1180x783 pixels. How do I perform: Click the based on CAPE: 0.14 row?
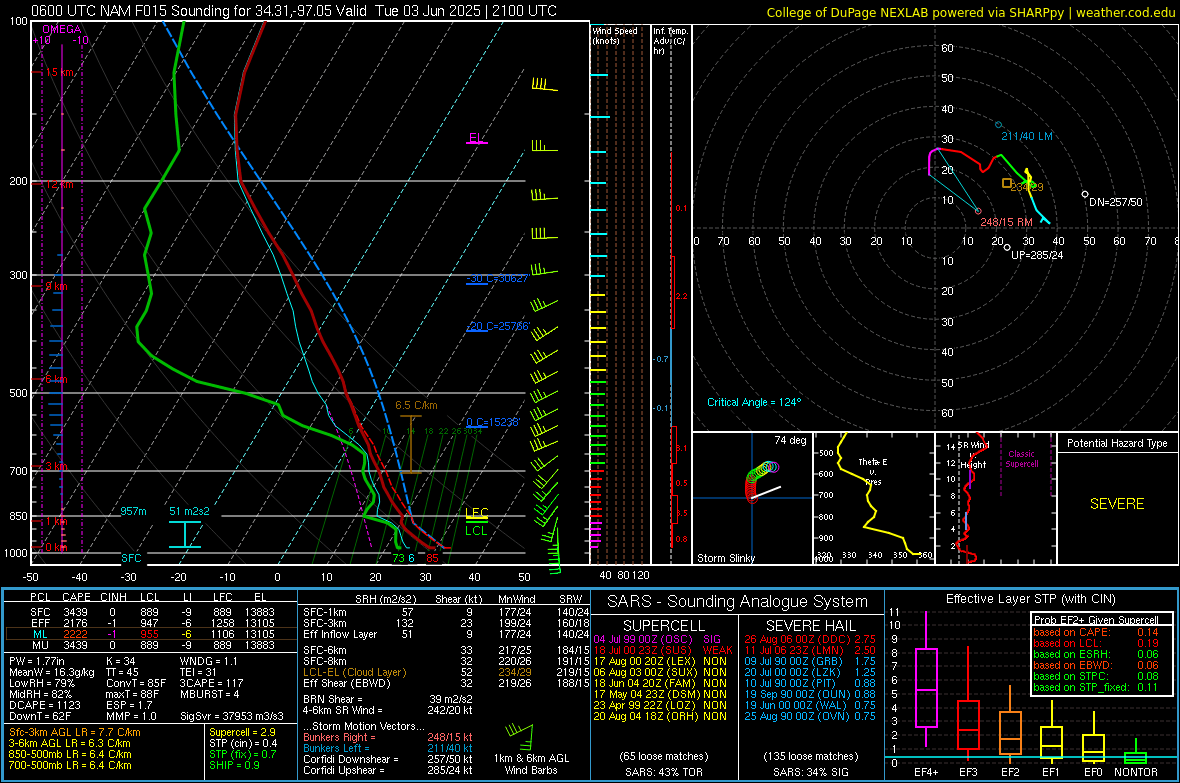click(x=1096, y=632)
